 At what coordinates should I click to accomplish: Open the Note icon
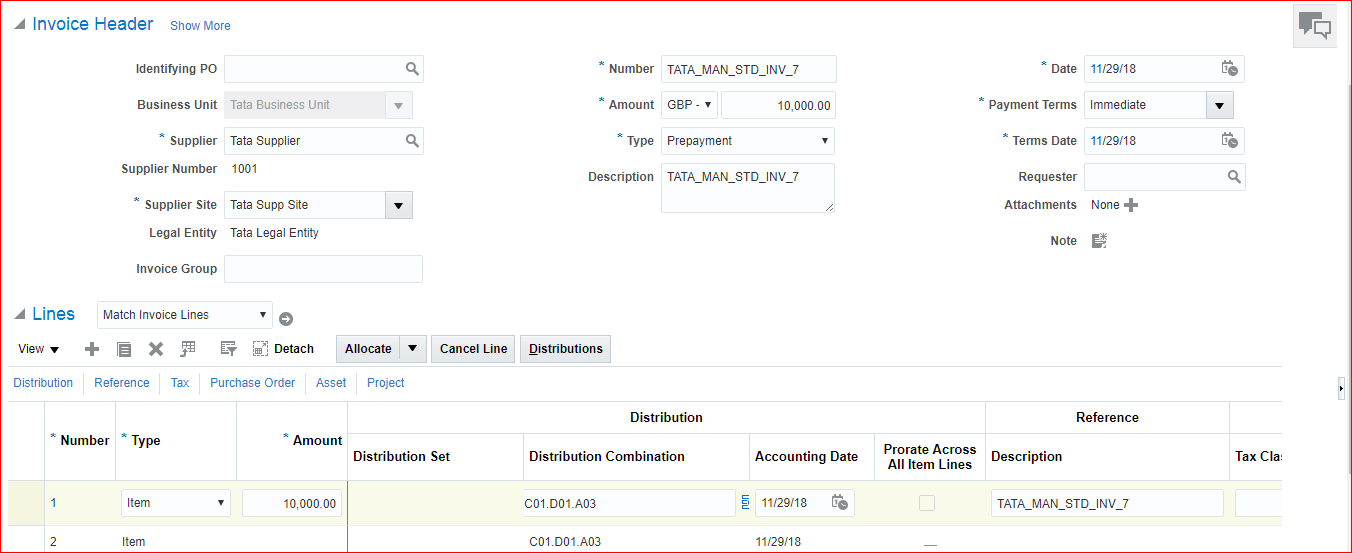pos(1099,241)
